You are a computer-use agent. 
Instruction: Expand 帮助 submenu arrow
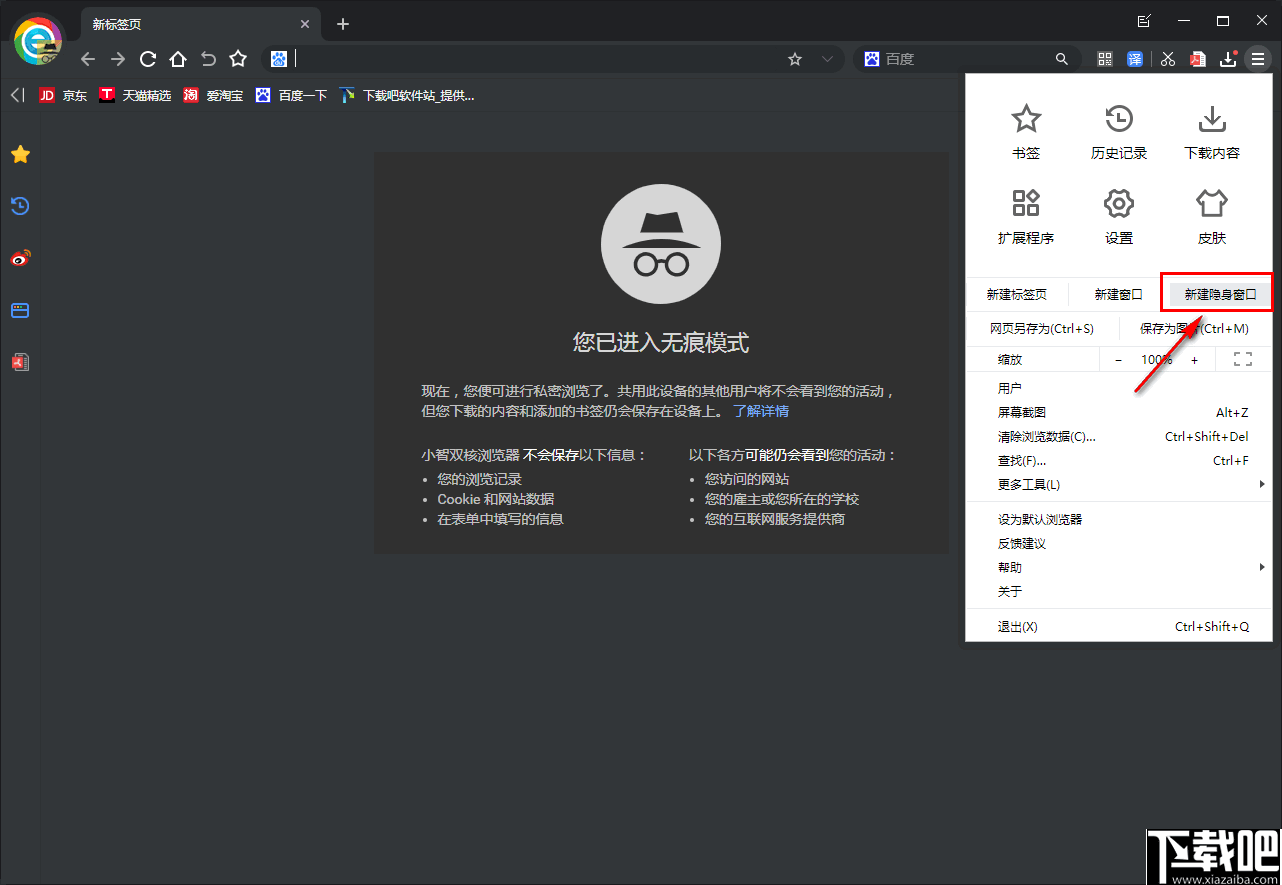1262,567
